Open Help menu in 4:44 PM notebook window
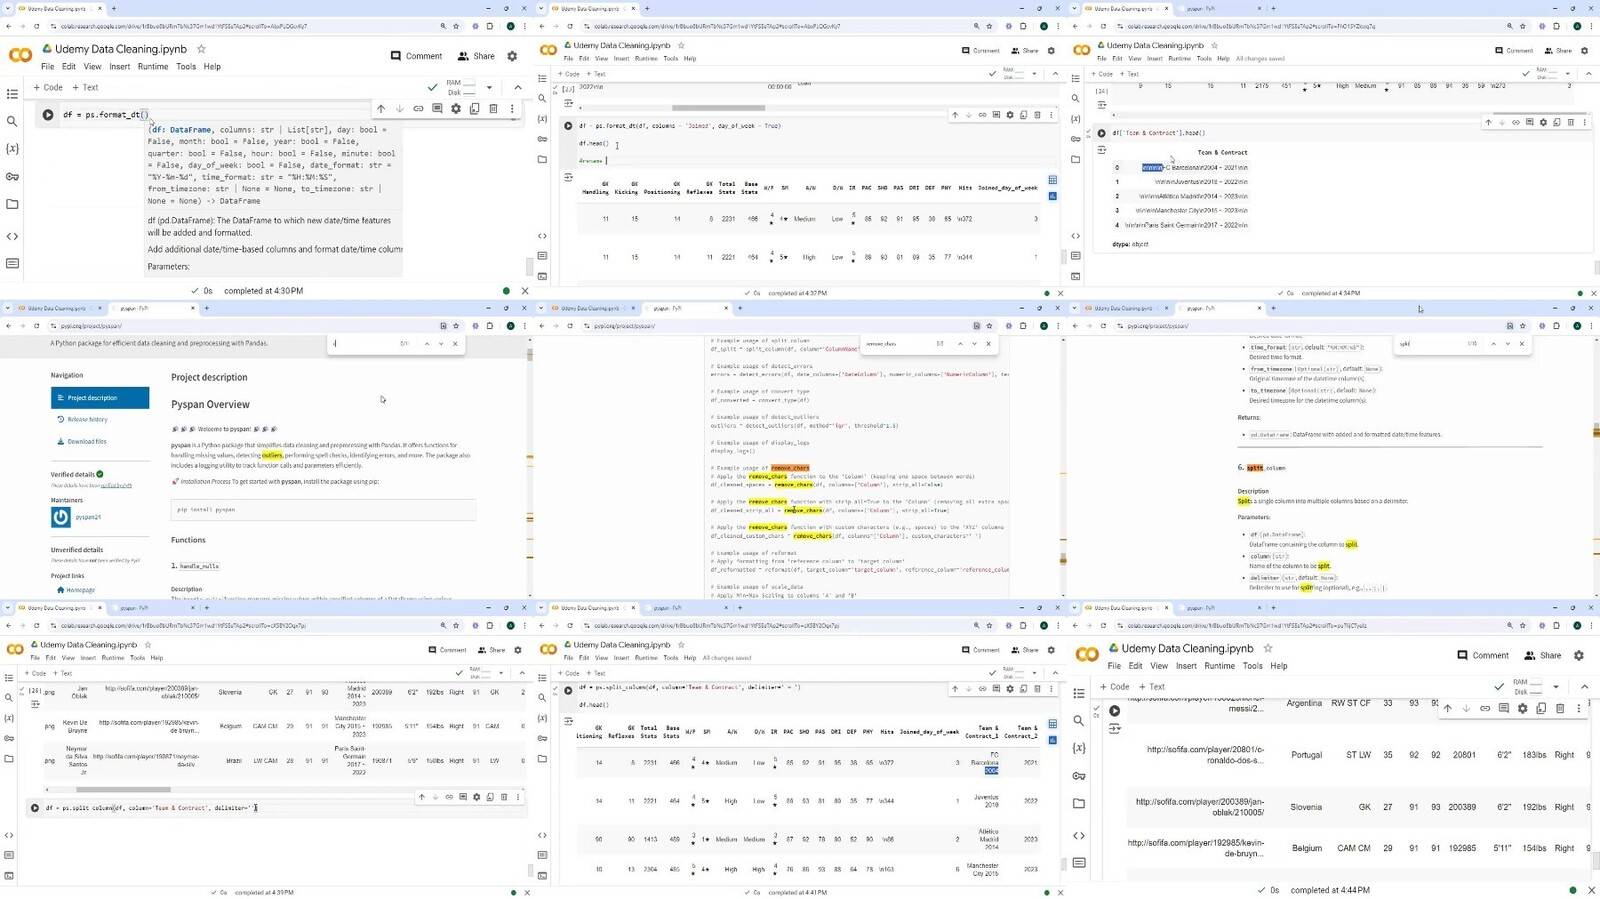 (1279, 666)
